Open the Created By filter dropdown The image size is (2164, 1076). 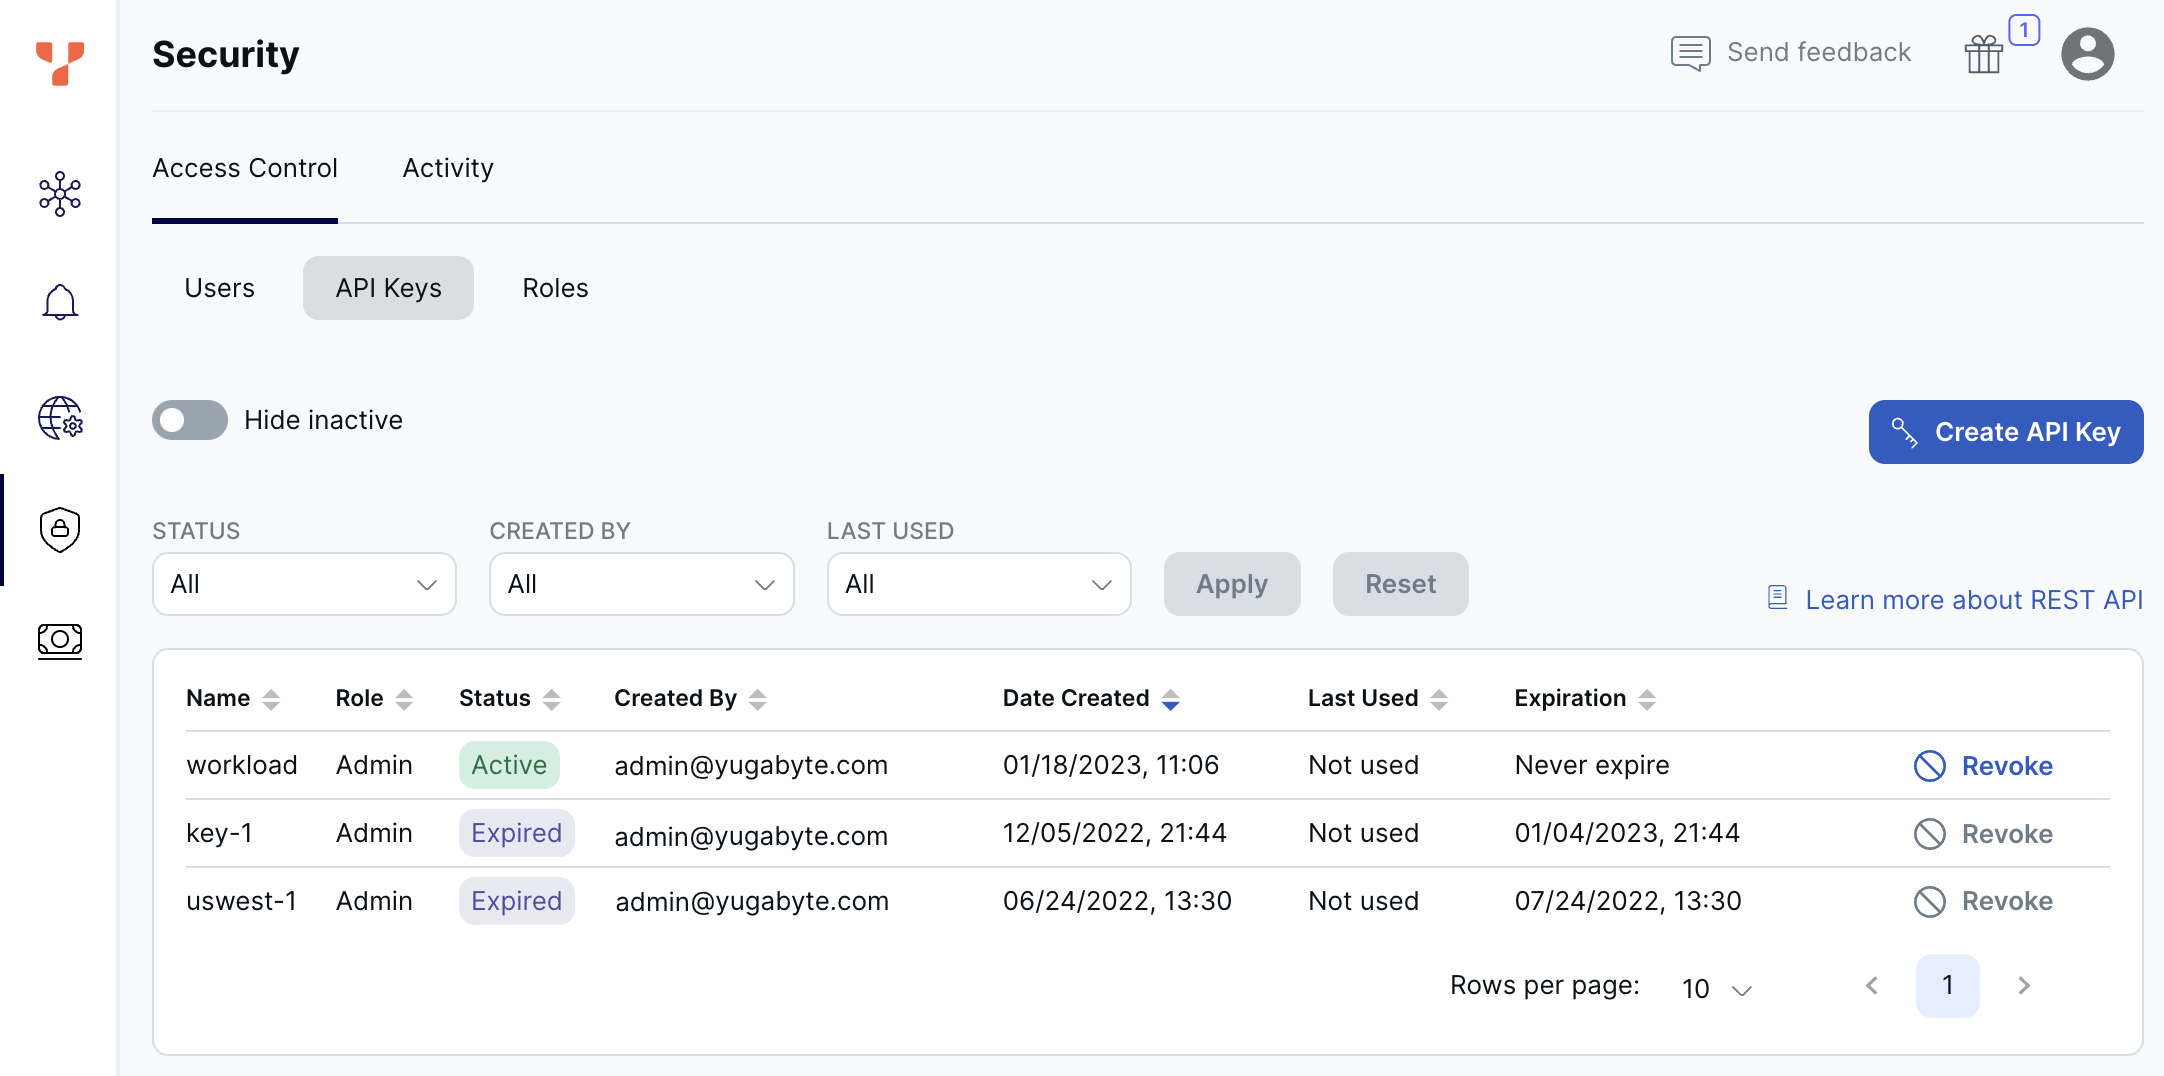(641, 584)
